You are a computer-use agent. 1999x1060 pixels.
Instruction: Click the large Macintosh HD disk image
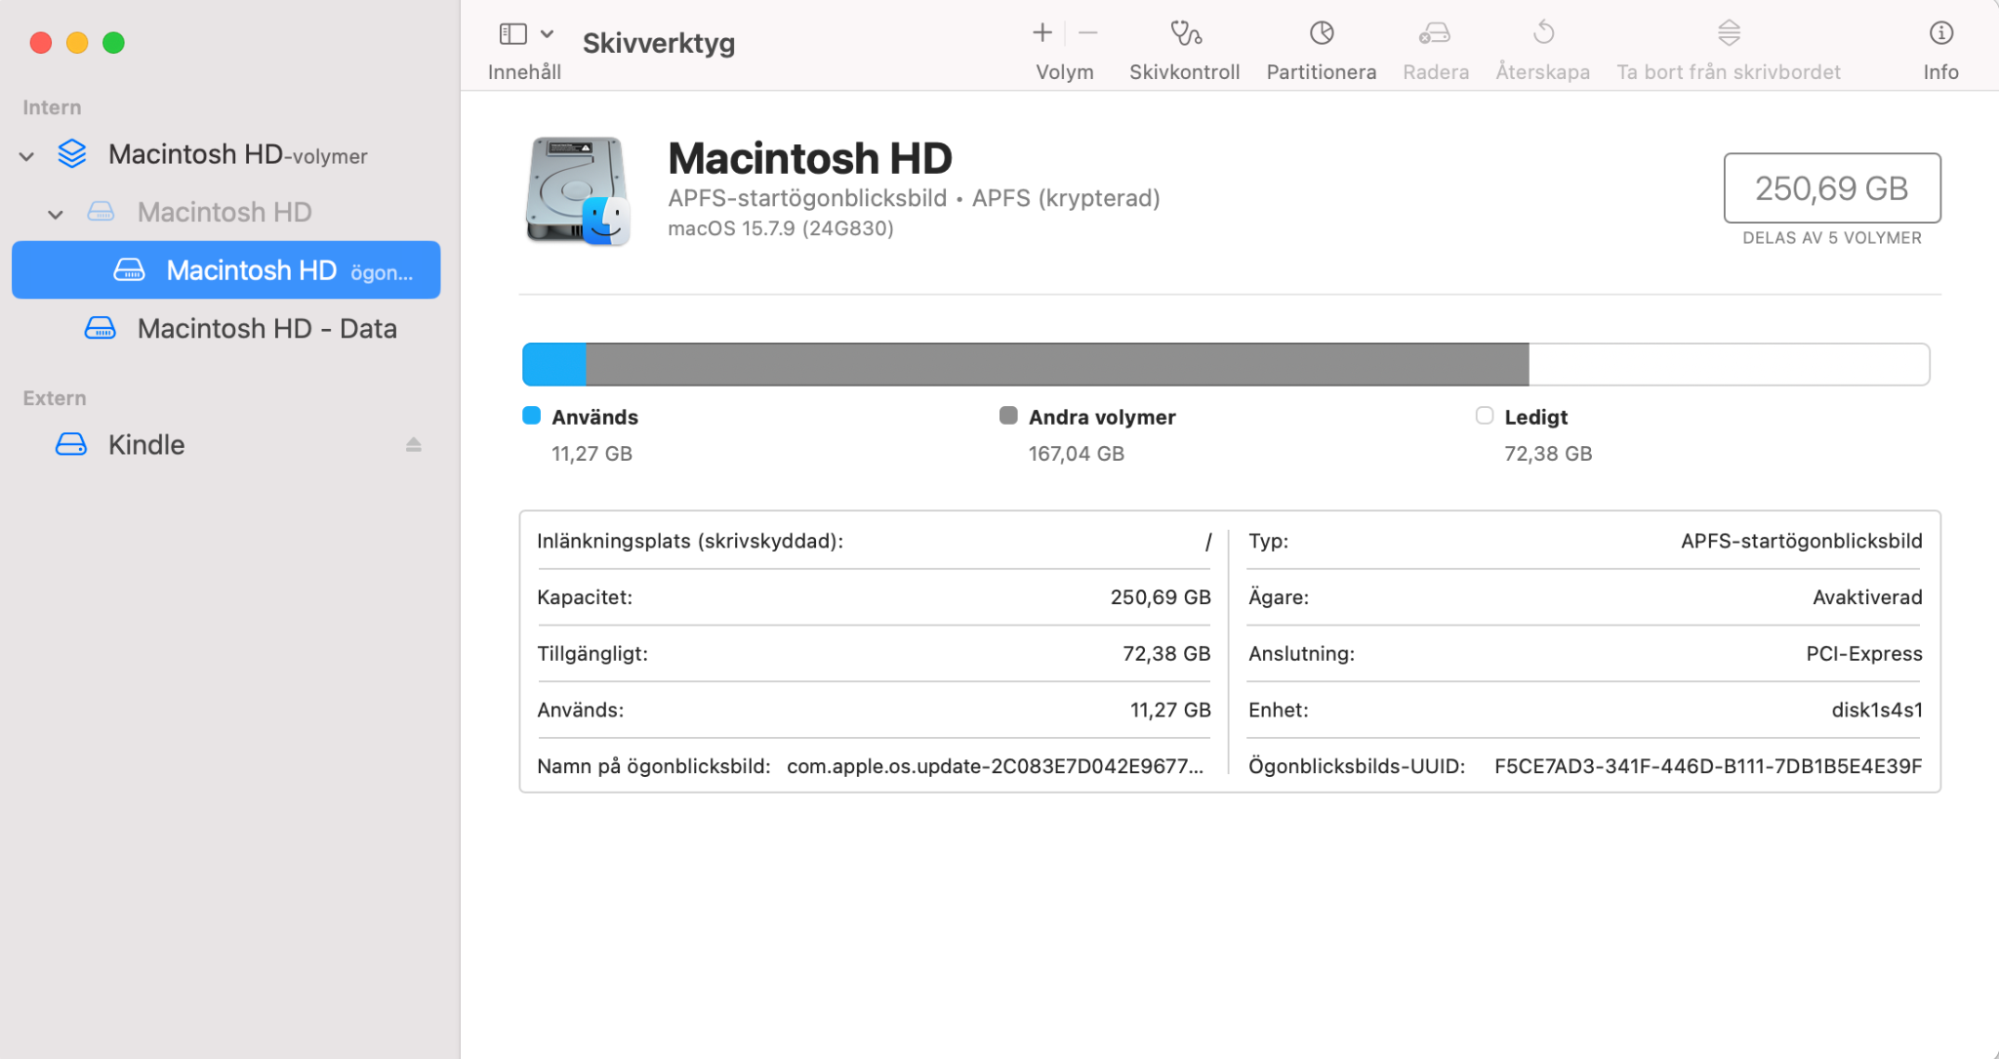(578, 191)
